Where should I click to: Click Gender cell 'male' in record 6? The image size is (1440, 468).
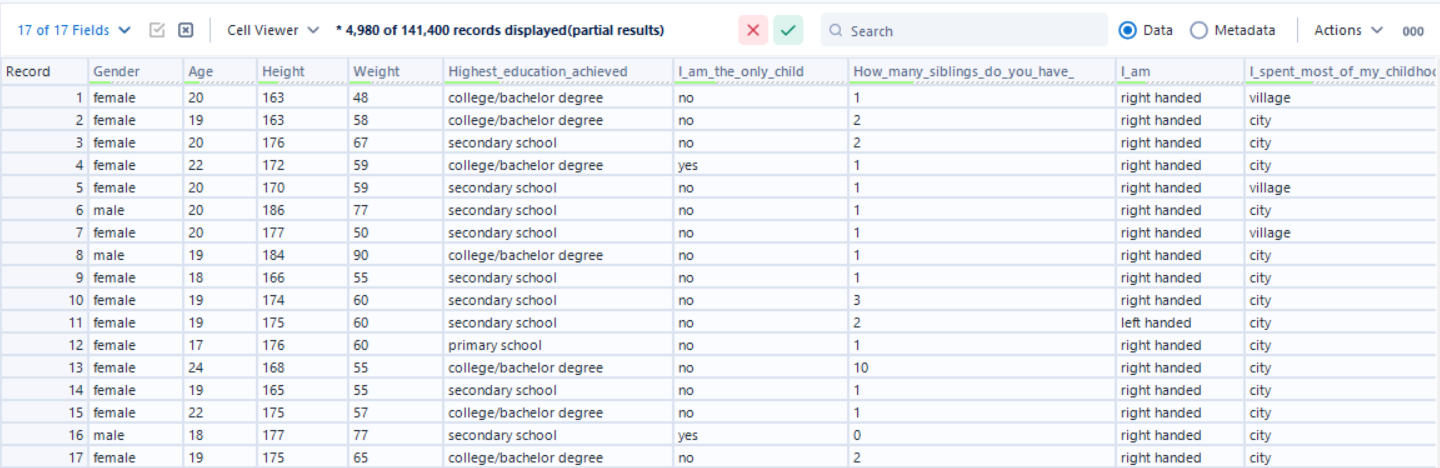tap(134, 210)
